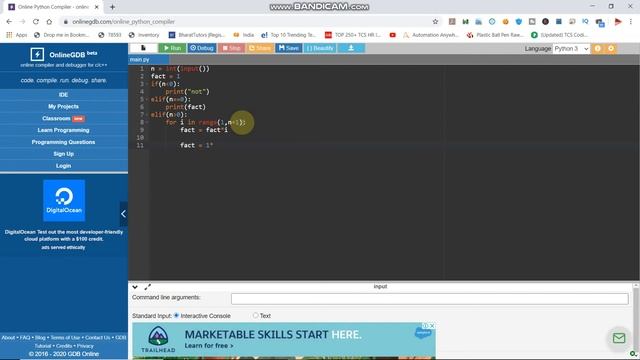
Task: Click the download code icon
Action: 351,48
